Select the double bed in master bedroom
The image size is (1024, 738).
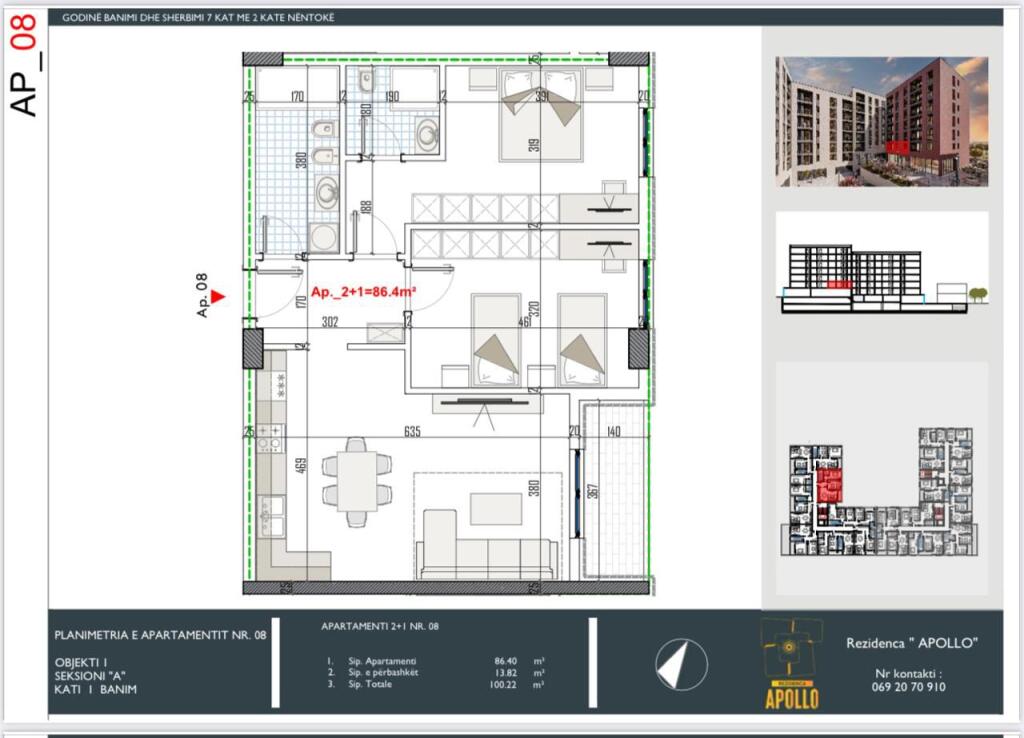(540, 114)
